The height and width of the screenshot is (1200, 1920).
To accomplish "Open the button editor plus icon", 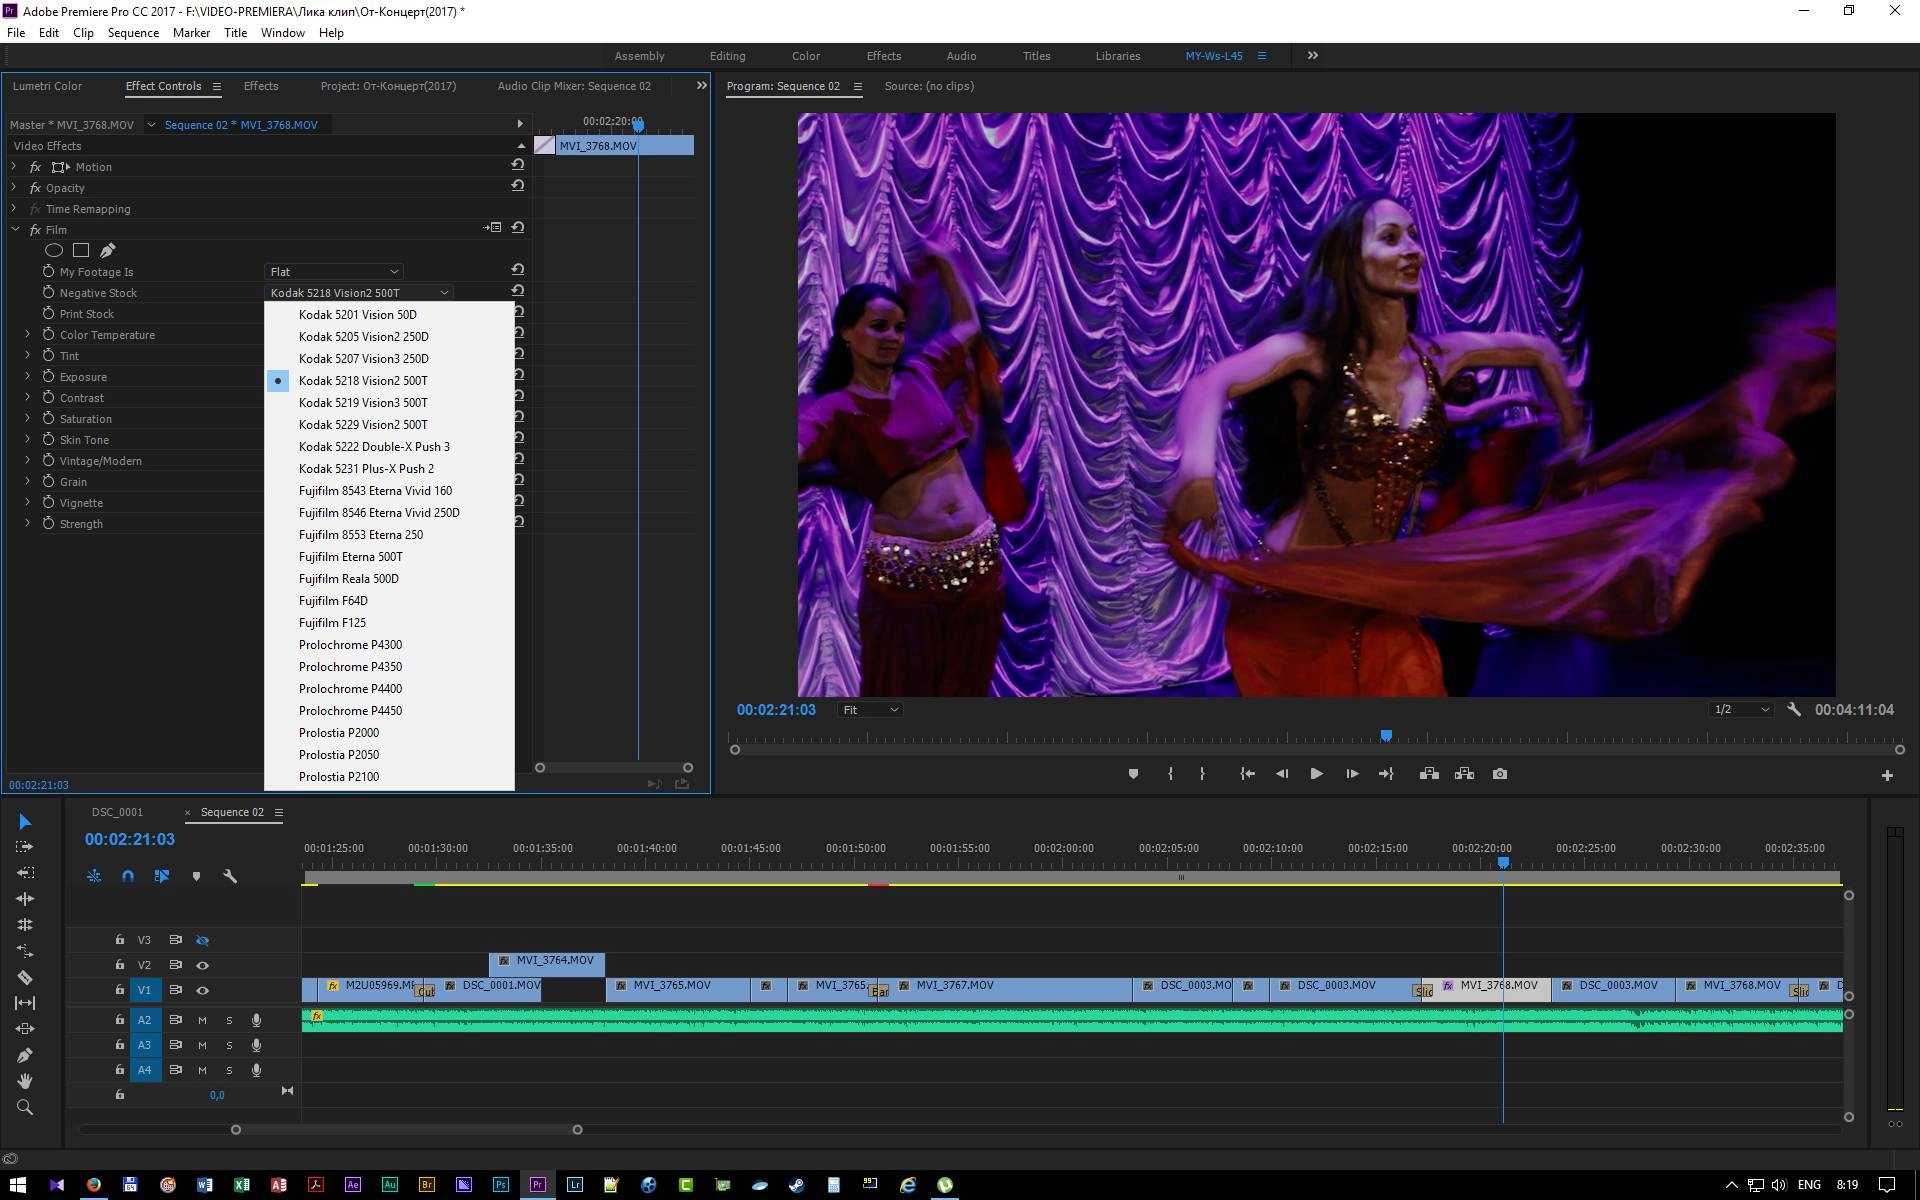I will pyautogui.click(x=1887, y=775).
